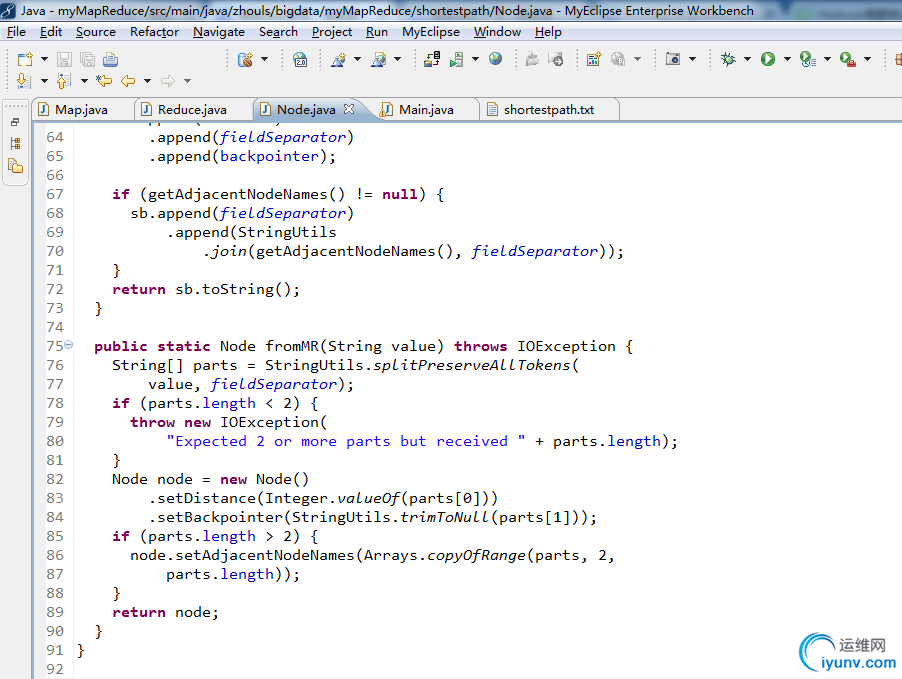902x679 pixels.
Task: Click the Print icon in toolbar
Action: [x=110, y=59]
